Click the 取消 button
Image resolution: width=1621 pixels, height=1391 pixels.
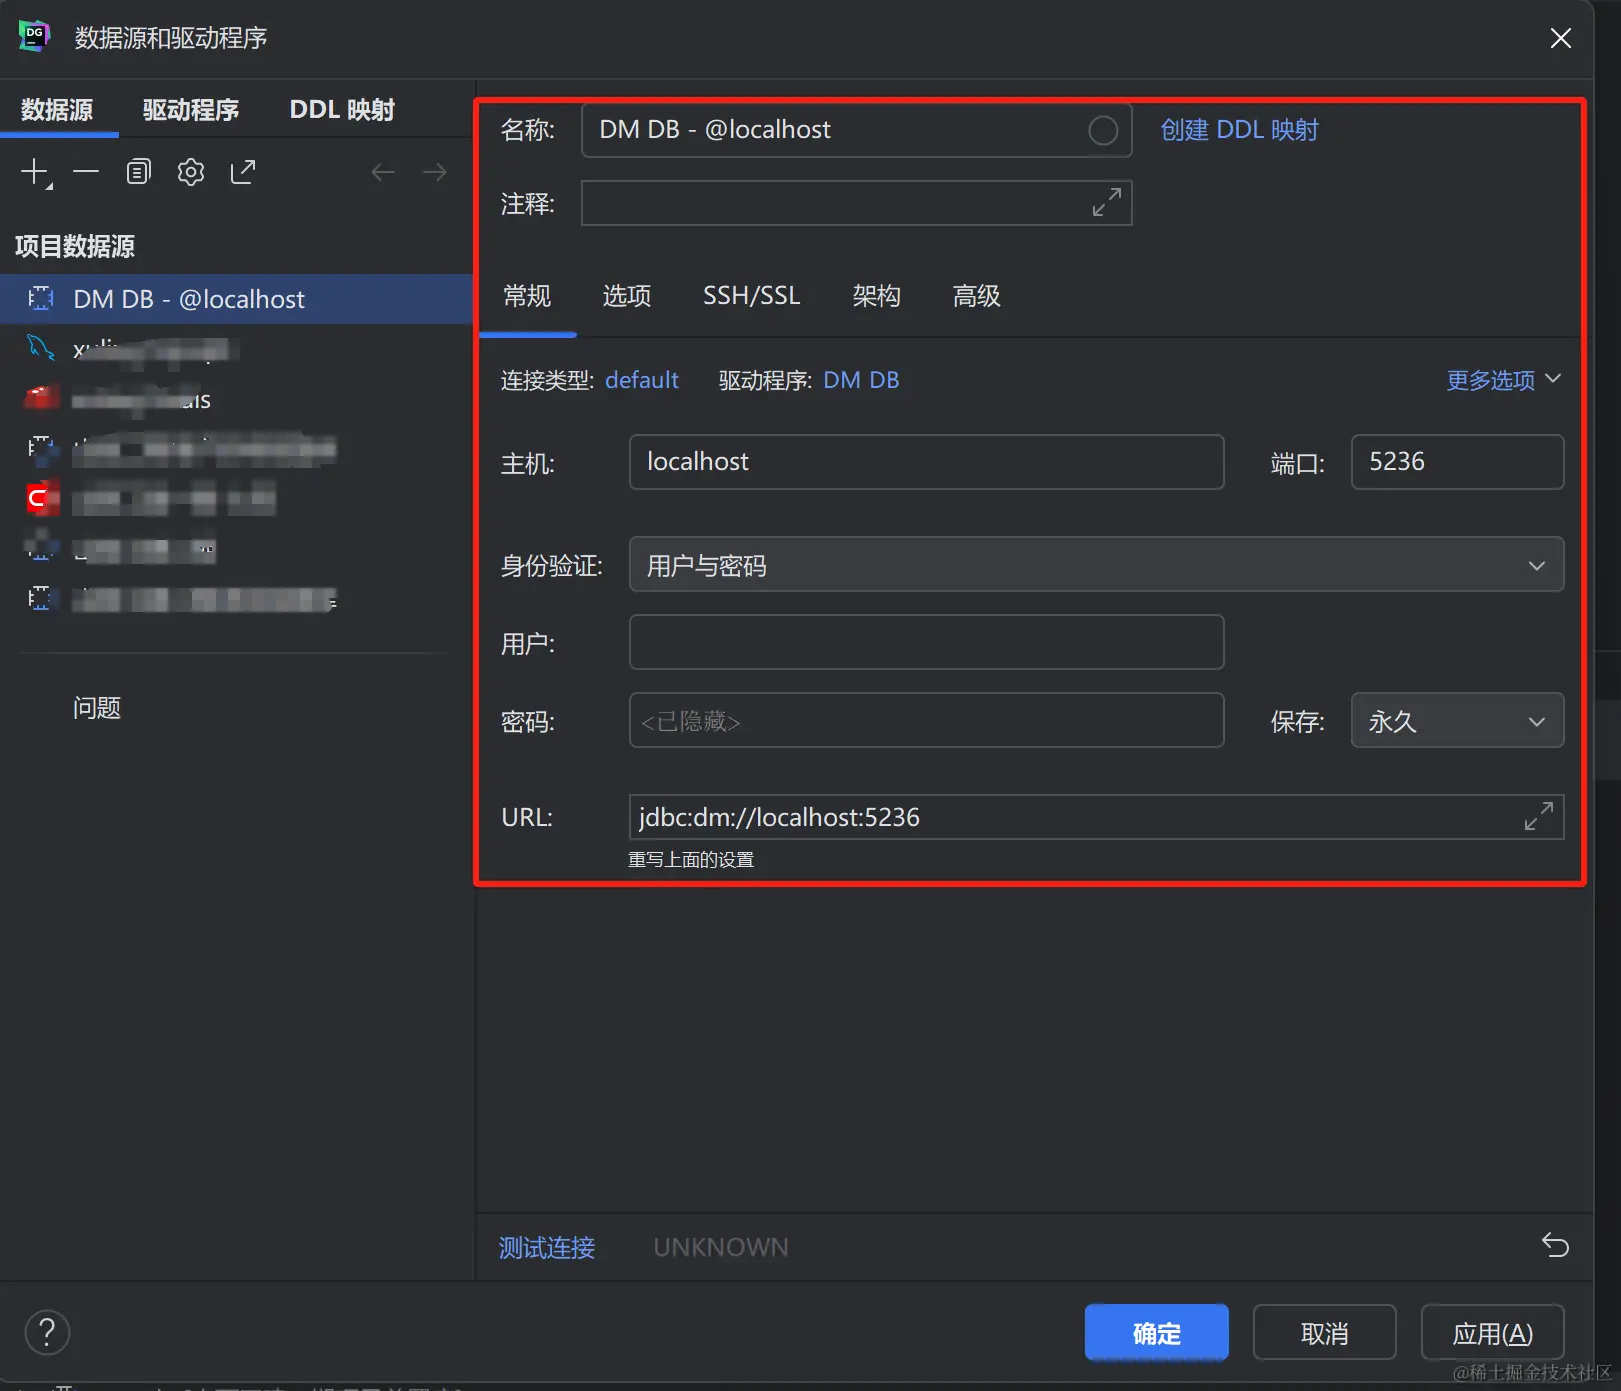coord(1325,1332)
